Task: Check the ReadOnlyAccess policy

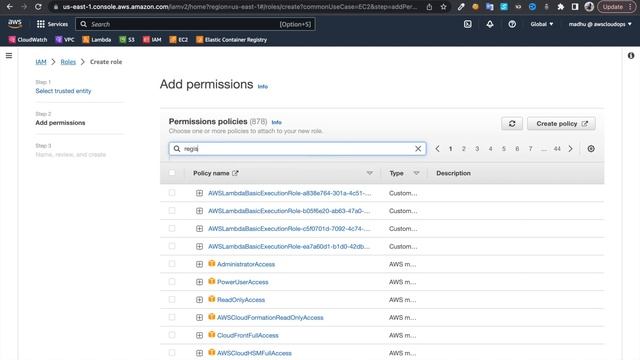Action: click(x=172, y=300)
